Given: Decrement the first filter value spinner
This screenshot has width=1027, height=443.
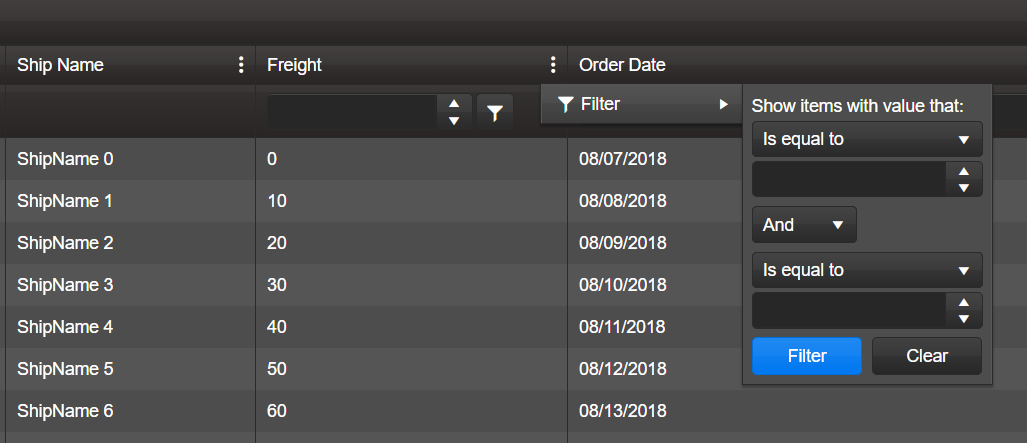Looking at the screenshot, I should [964, 187].
